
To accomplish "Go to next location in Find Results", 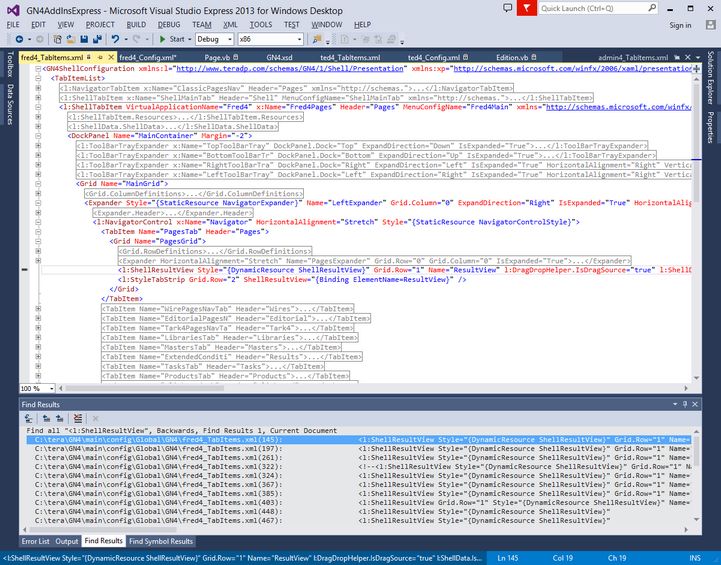I will [60, 418].
